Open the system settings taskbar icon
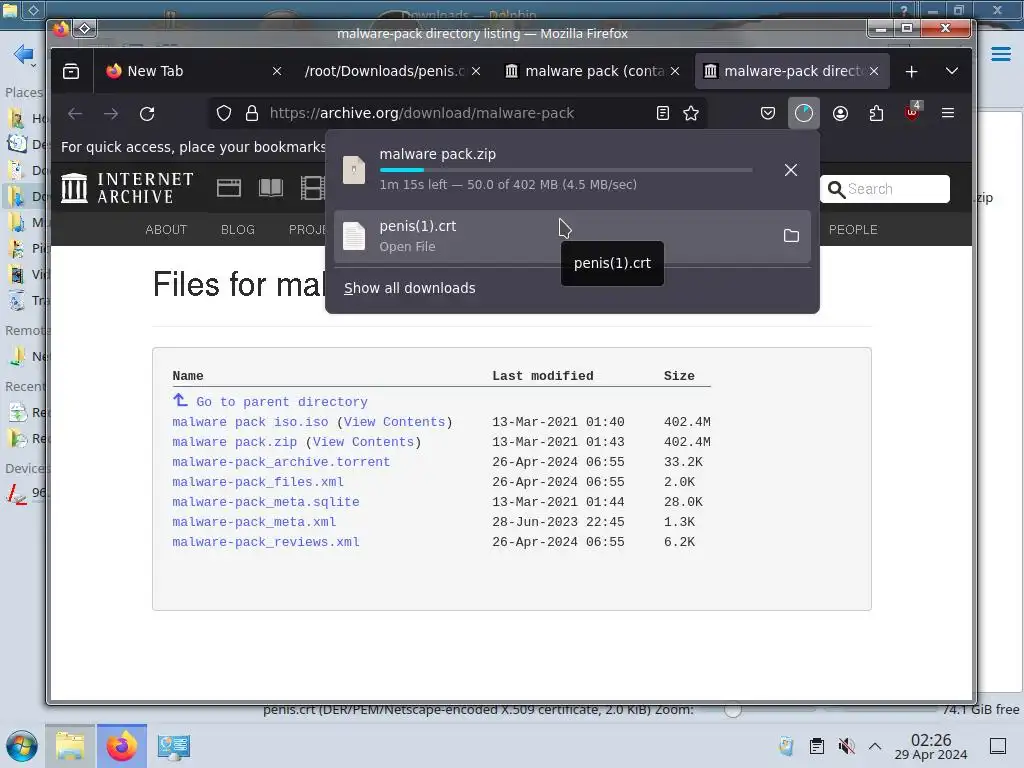 (x=173, y=746)
